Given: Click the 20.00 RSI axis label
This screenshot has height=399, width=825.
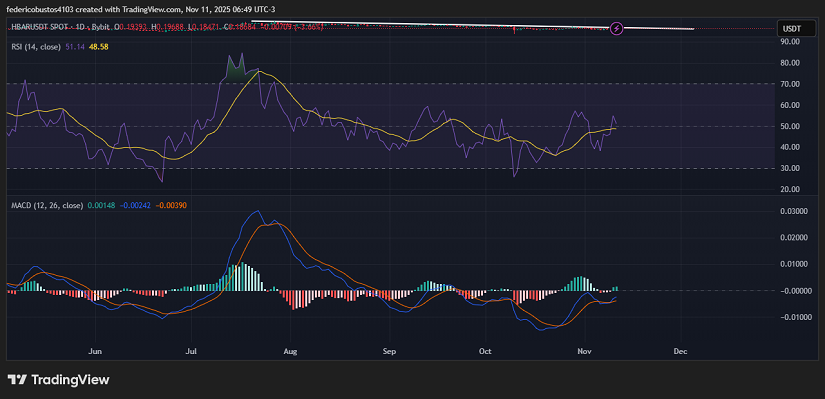Looking at the screenshot, I should (790, 189).
